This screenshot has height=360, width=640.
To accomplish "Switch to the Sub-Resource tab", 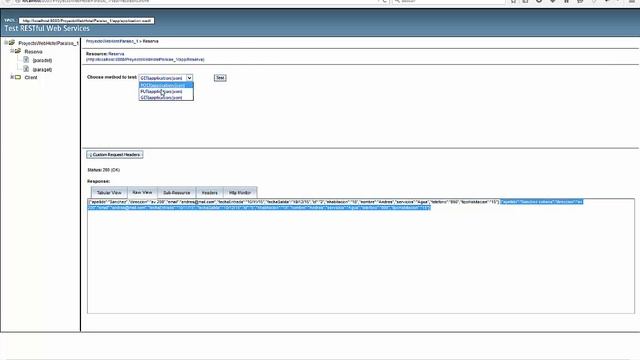I will coord(176,192).
